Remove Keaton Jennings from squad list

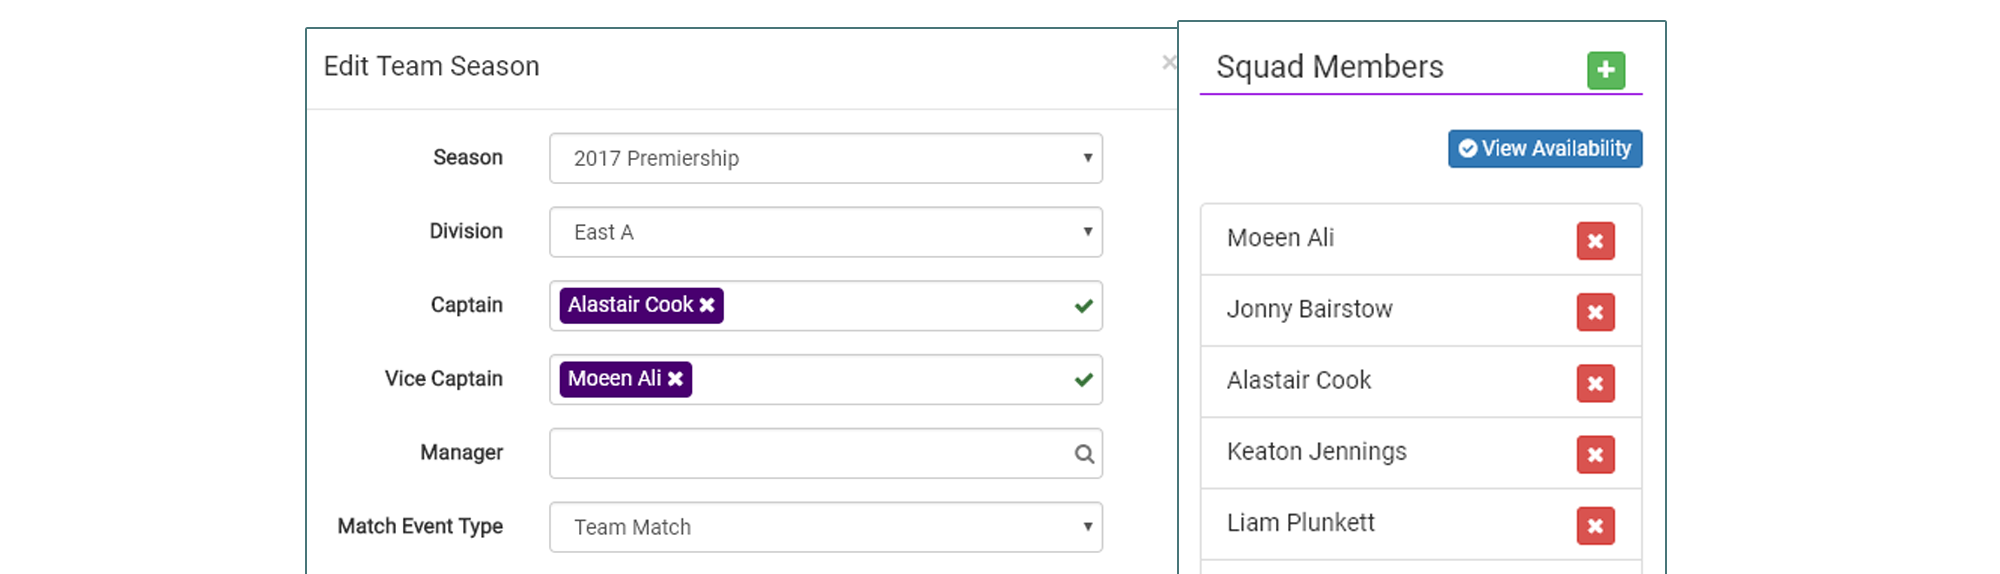pos(1595,454)
